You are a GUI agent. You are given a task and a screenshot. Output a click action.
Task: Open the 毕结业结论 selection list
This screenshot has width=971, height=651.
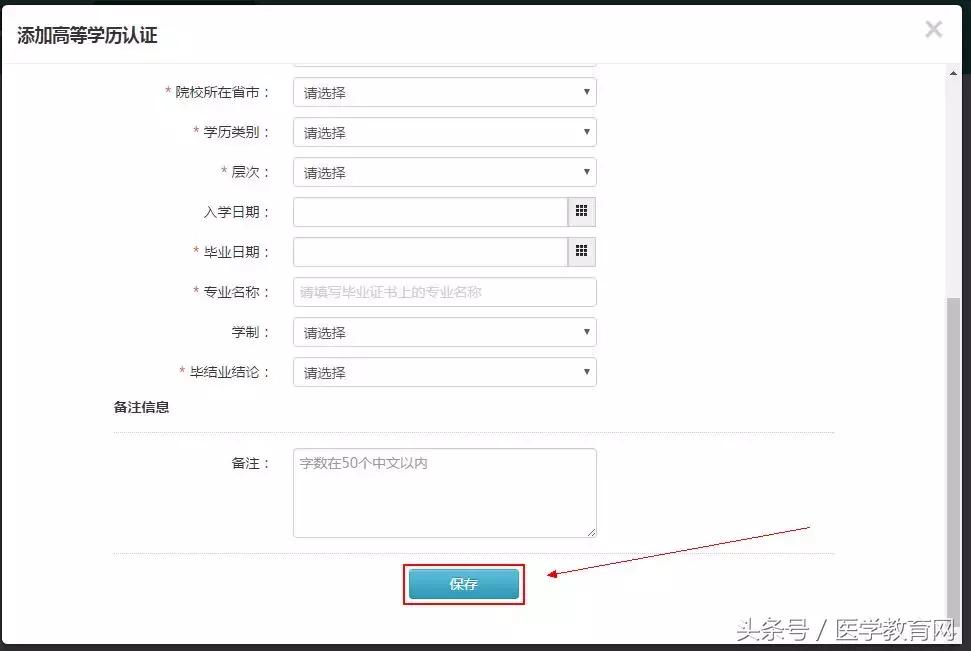click(x=440, y=371)
